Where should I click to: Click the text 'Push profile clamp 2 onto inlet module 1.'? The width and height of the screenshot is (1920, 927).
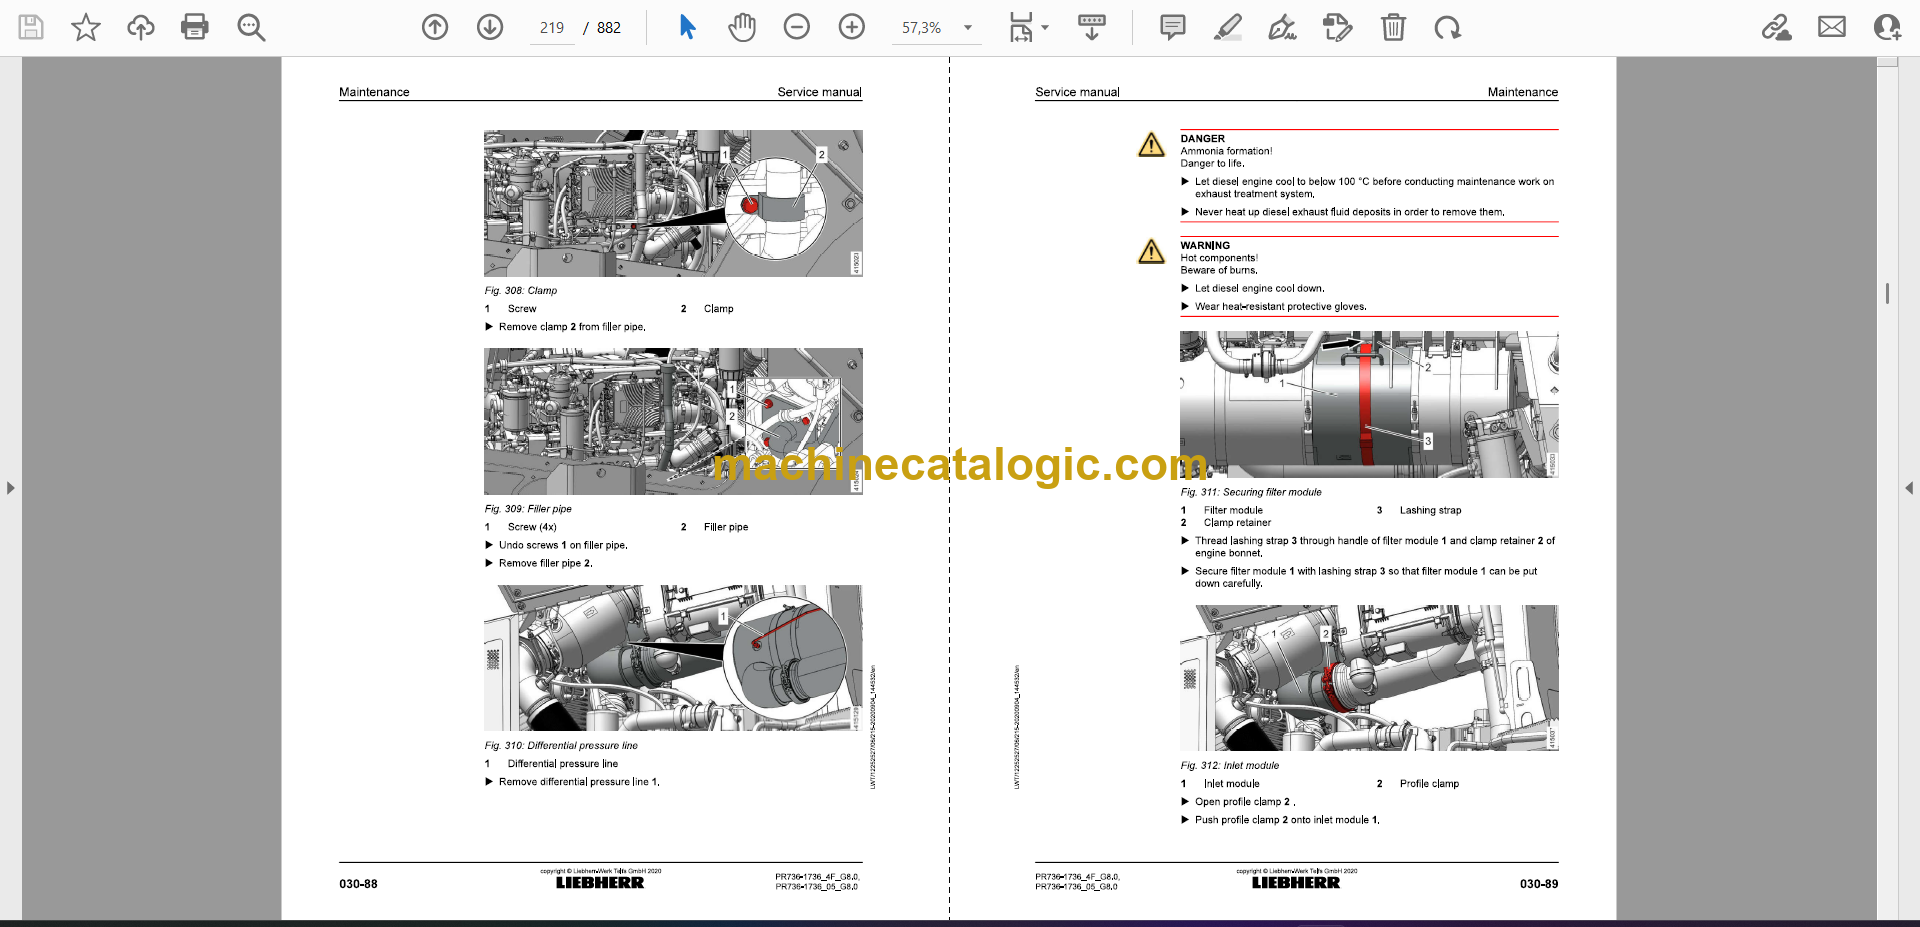pyautogui.click(x=1287, y=820)
